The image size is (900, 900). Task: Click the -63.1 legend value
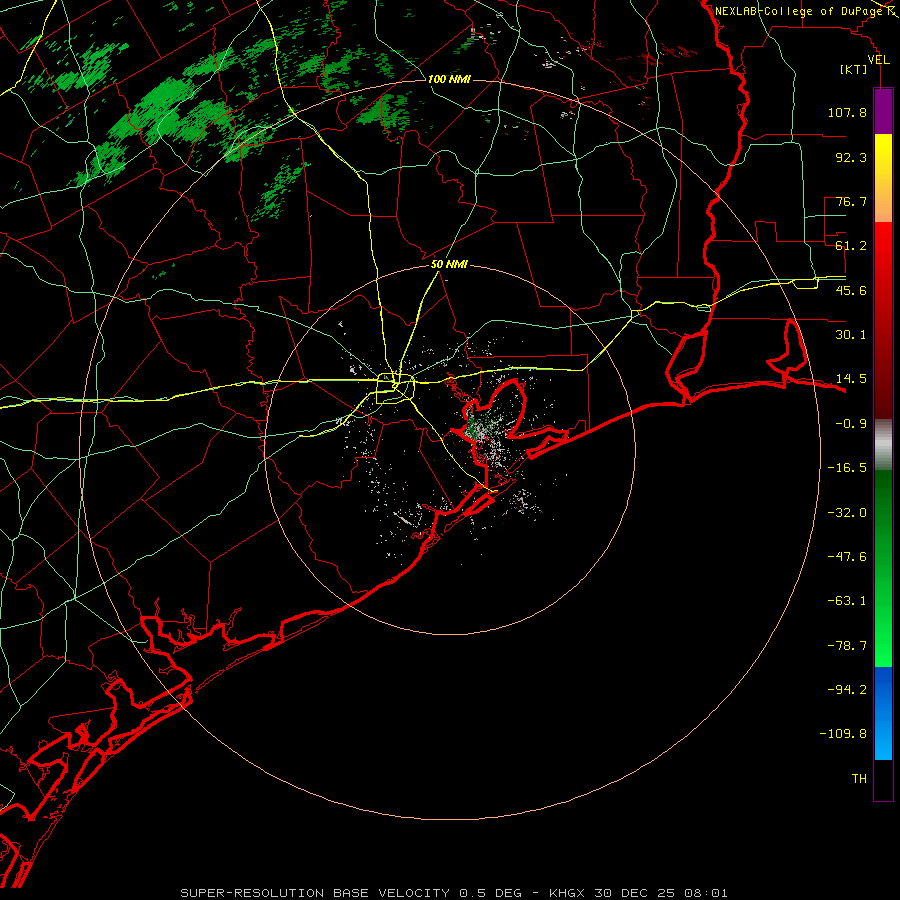pyautogui.click(x=847, y=601)
